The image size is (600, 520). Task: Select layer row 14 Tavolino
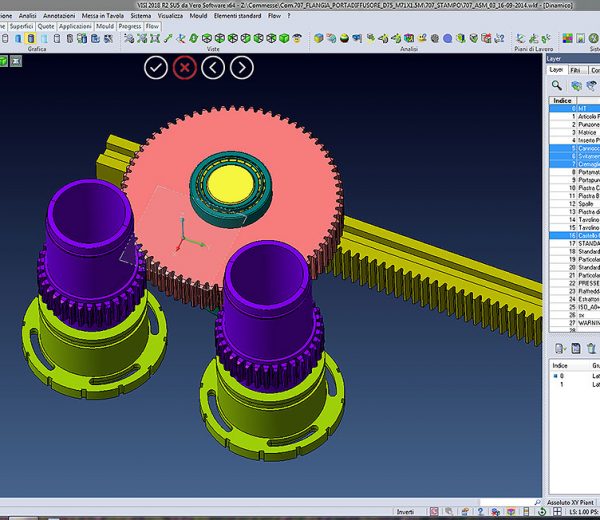pos(575,220)
